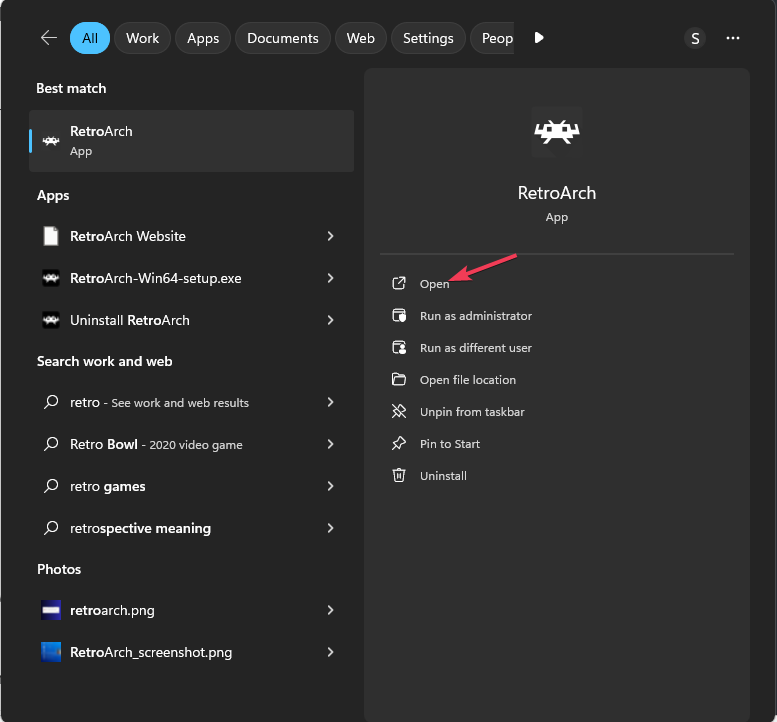Click the Open file location folder icon
Viewport: 777px width, 722px height.
tap(399, 380)
